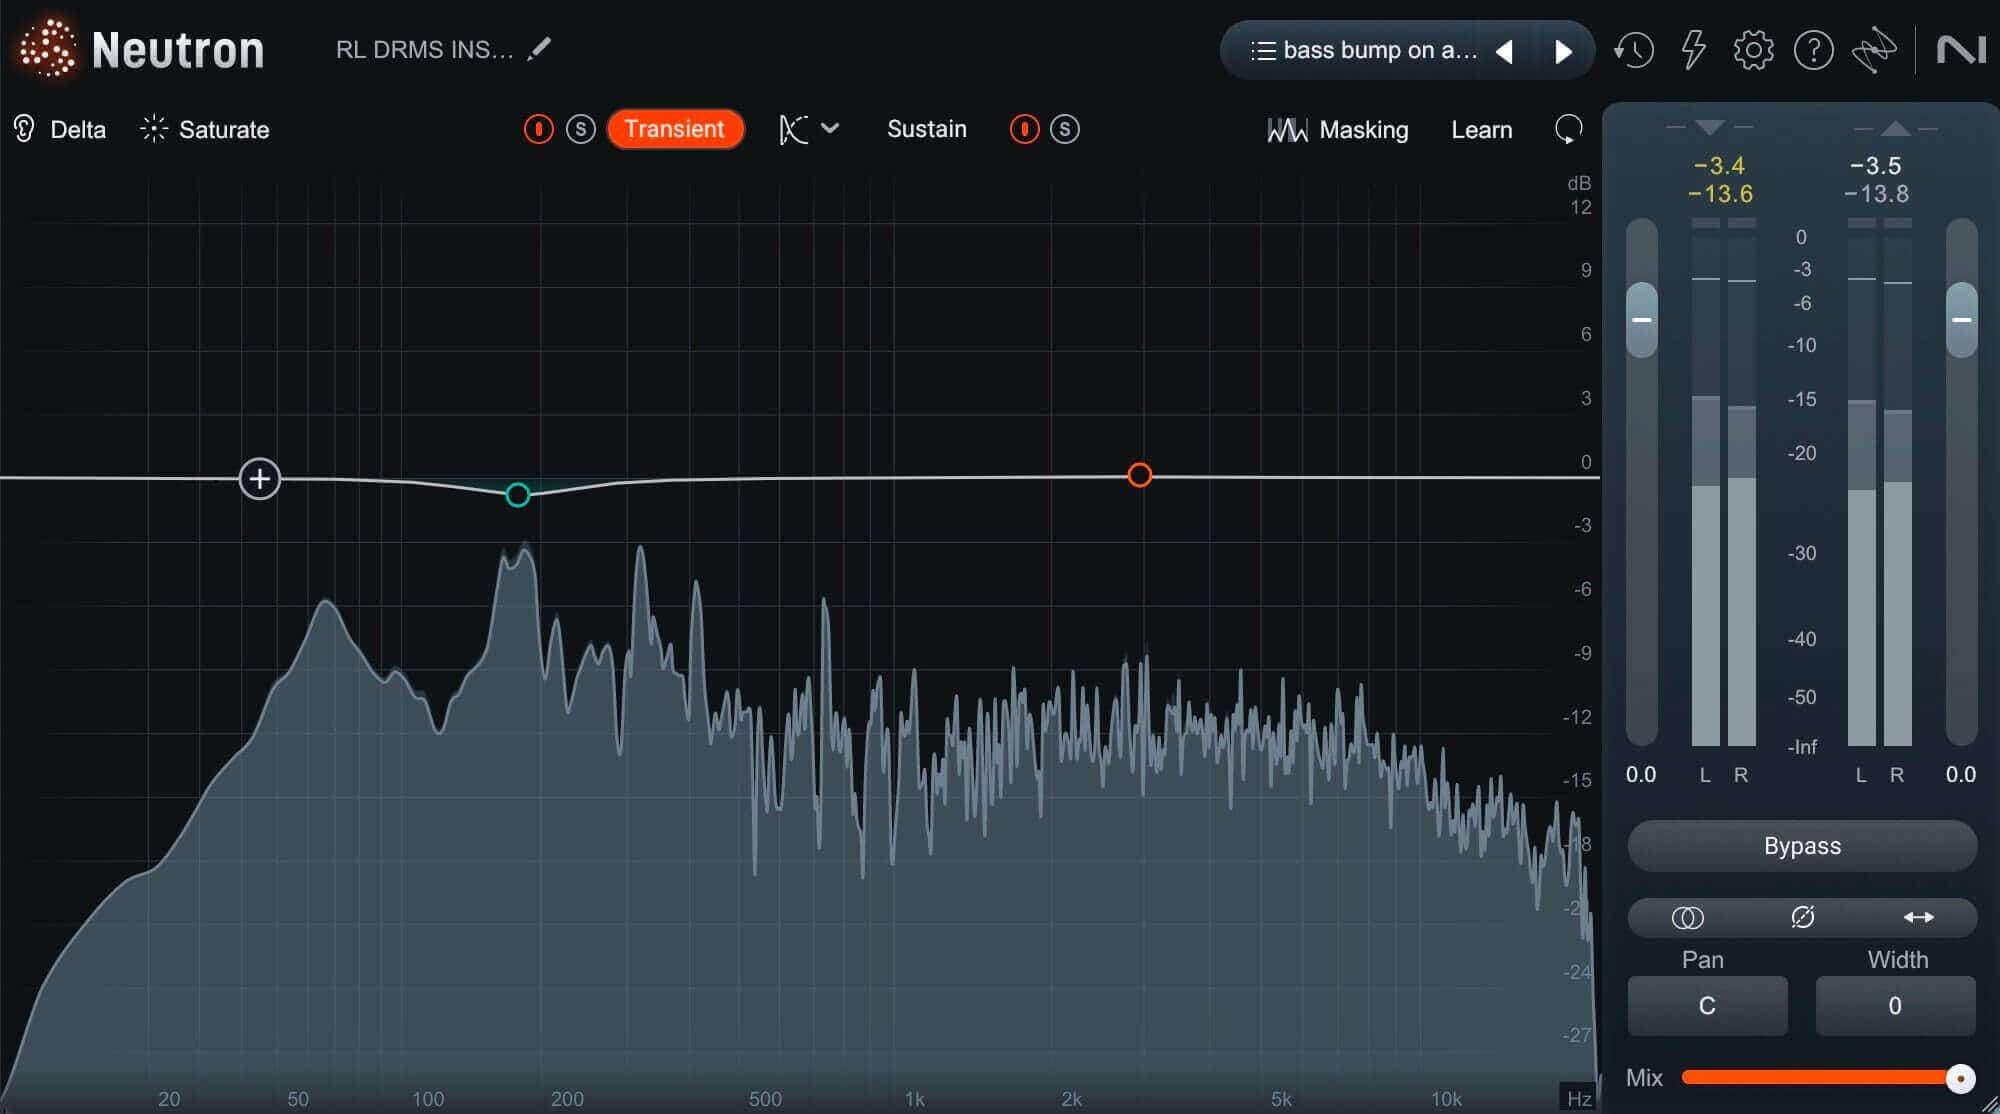Screen dimensions: 2000x1114
Task: Toggle Transient power button
Action: pos(538,129)
